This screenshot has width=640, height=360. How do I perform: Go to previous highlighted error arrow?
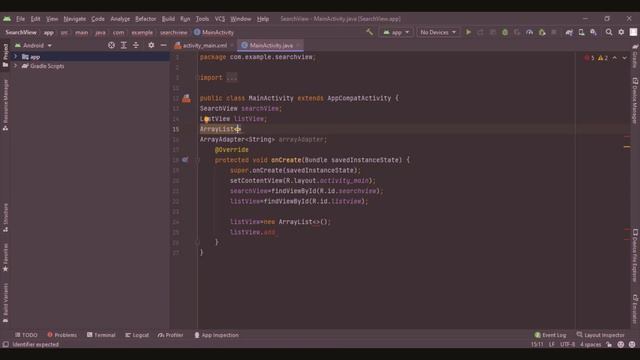click(x=615, y=58)
